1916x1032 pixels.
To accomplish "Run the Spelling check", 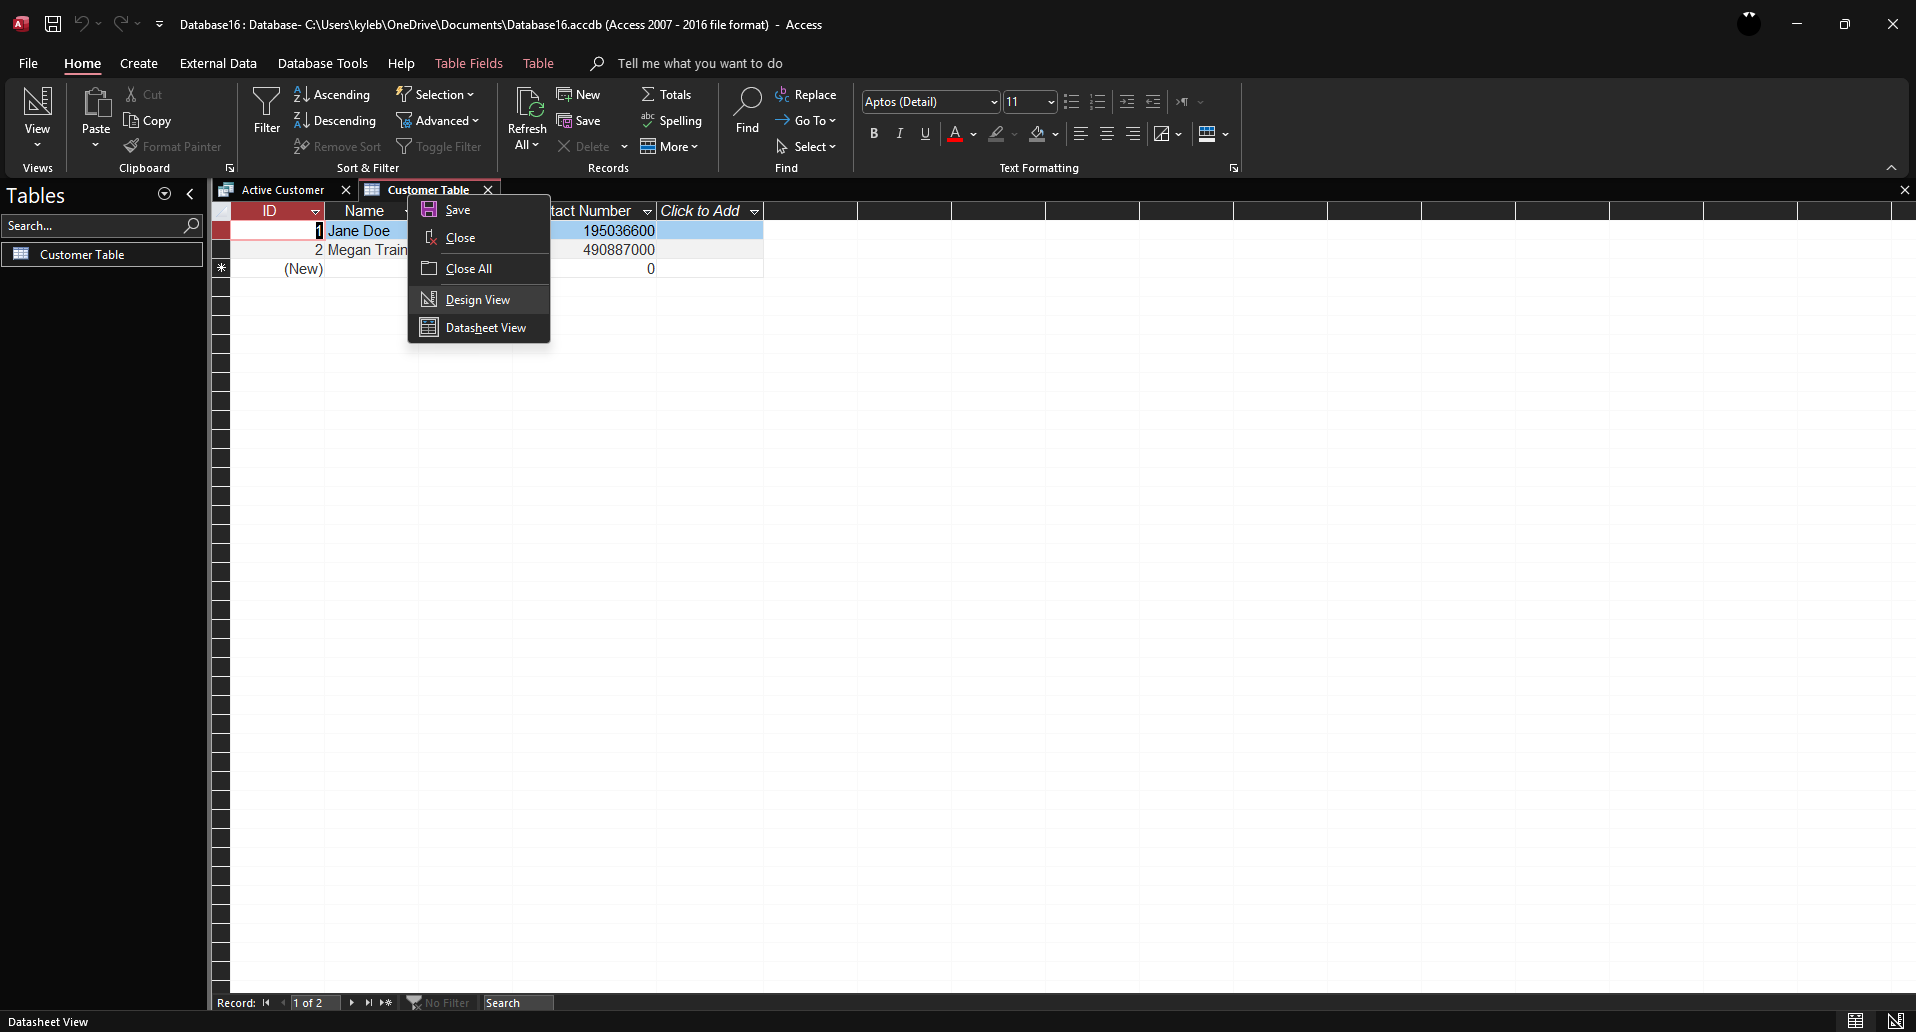I will point(671,121).
